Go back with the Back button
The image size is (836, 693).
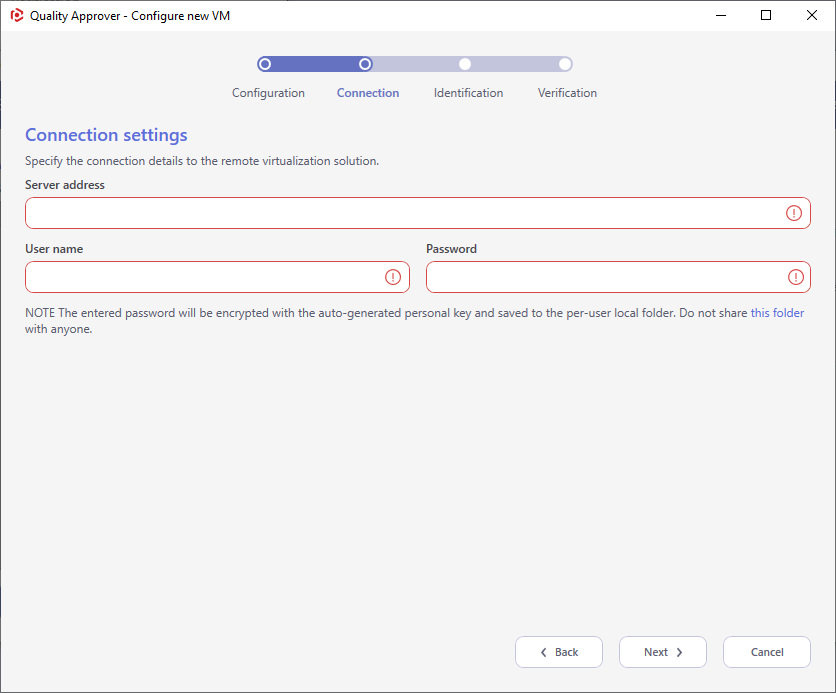[x=559, y=652]
